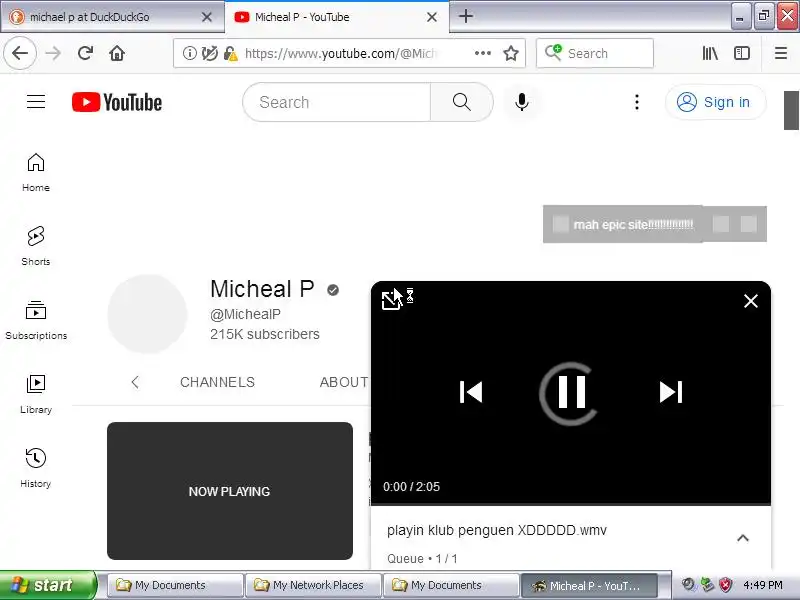The image size is (800, 600).
Task: Click the 4:49 PM system clock
Action: click(763, 585)
